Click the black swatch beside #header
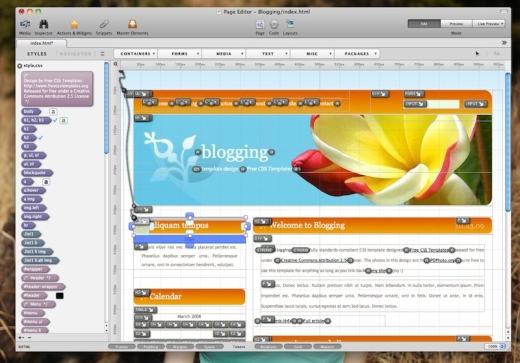Image resolution: width=520 pixels, height=363 pixels. pos(60,296)
